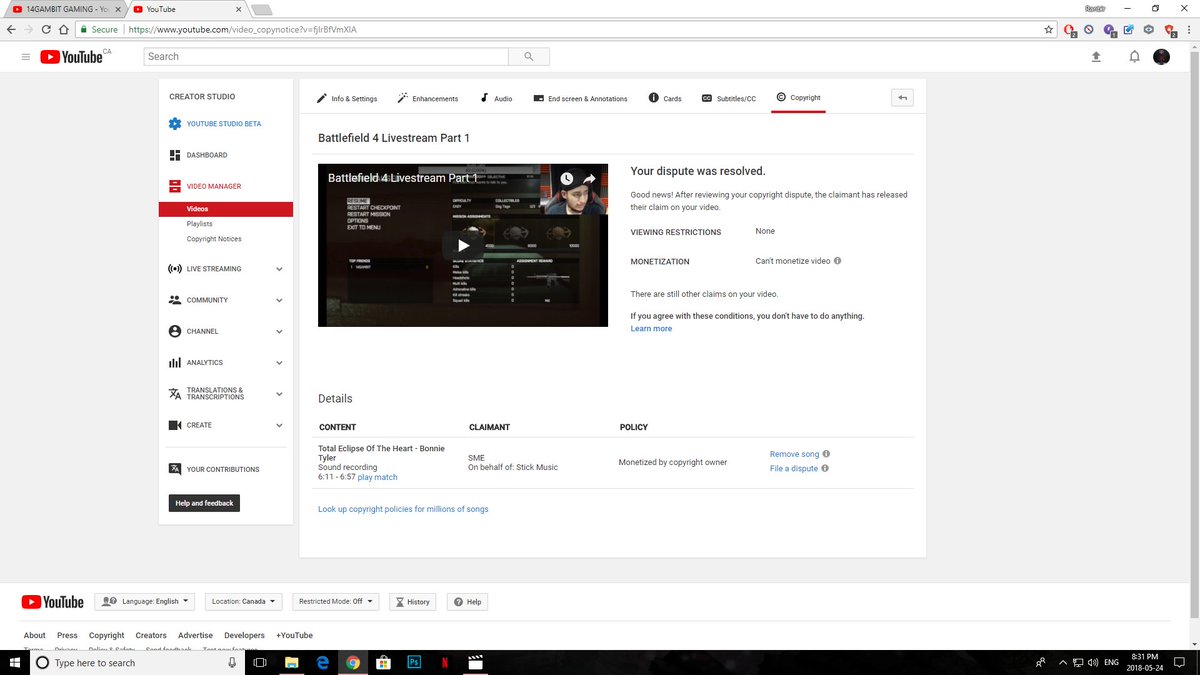
Task: Open Playlists in the sidebar
Action: tap(199, 224)
